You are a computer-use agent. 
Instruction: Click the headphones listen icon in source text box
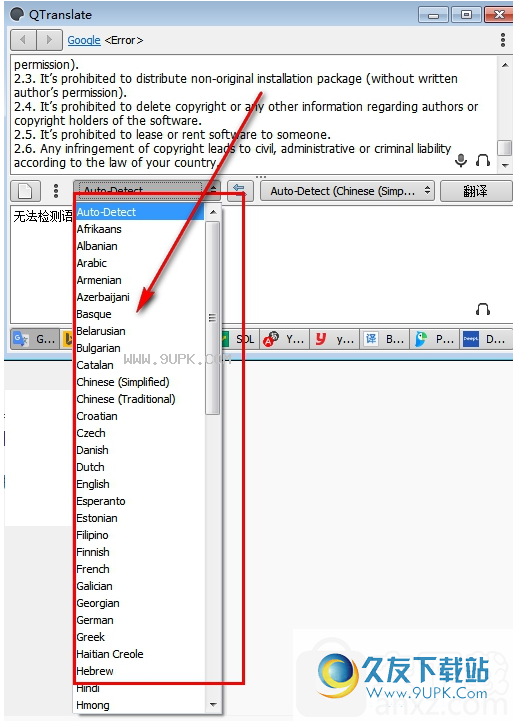[x=483, y=160]
